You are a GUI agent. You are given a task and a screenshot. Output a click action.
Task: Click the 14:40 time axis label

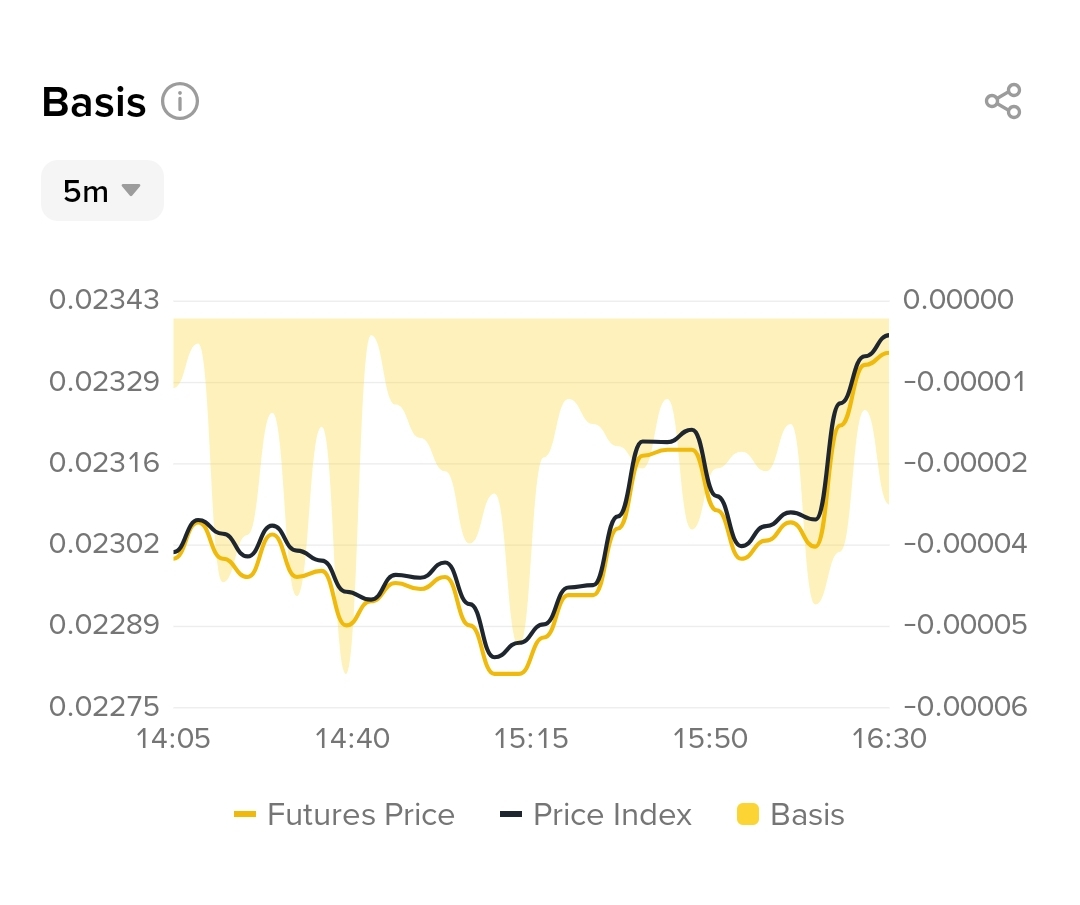[352, 739]
